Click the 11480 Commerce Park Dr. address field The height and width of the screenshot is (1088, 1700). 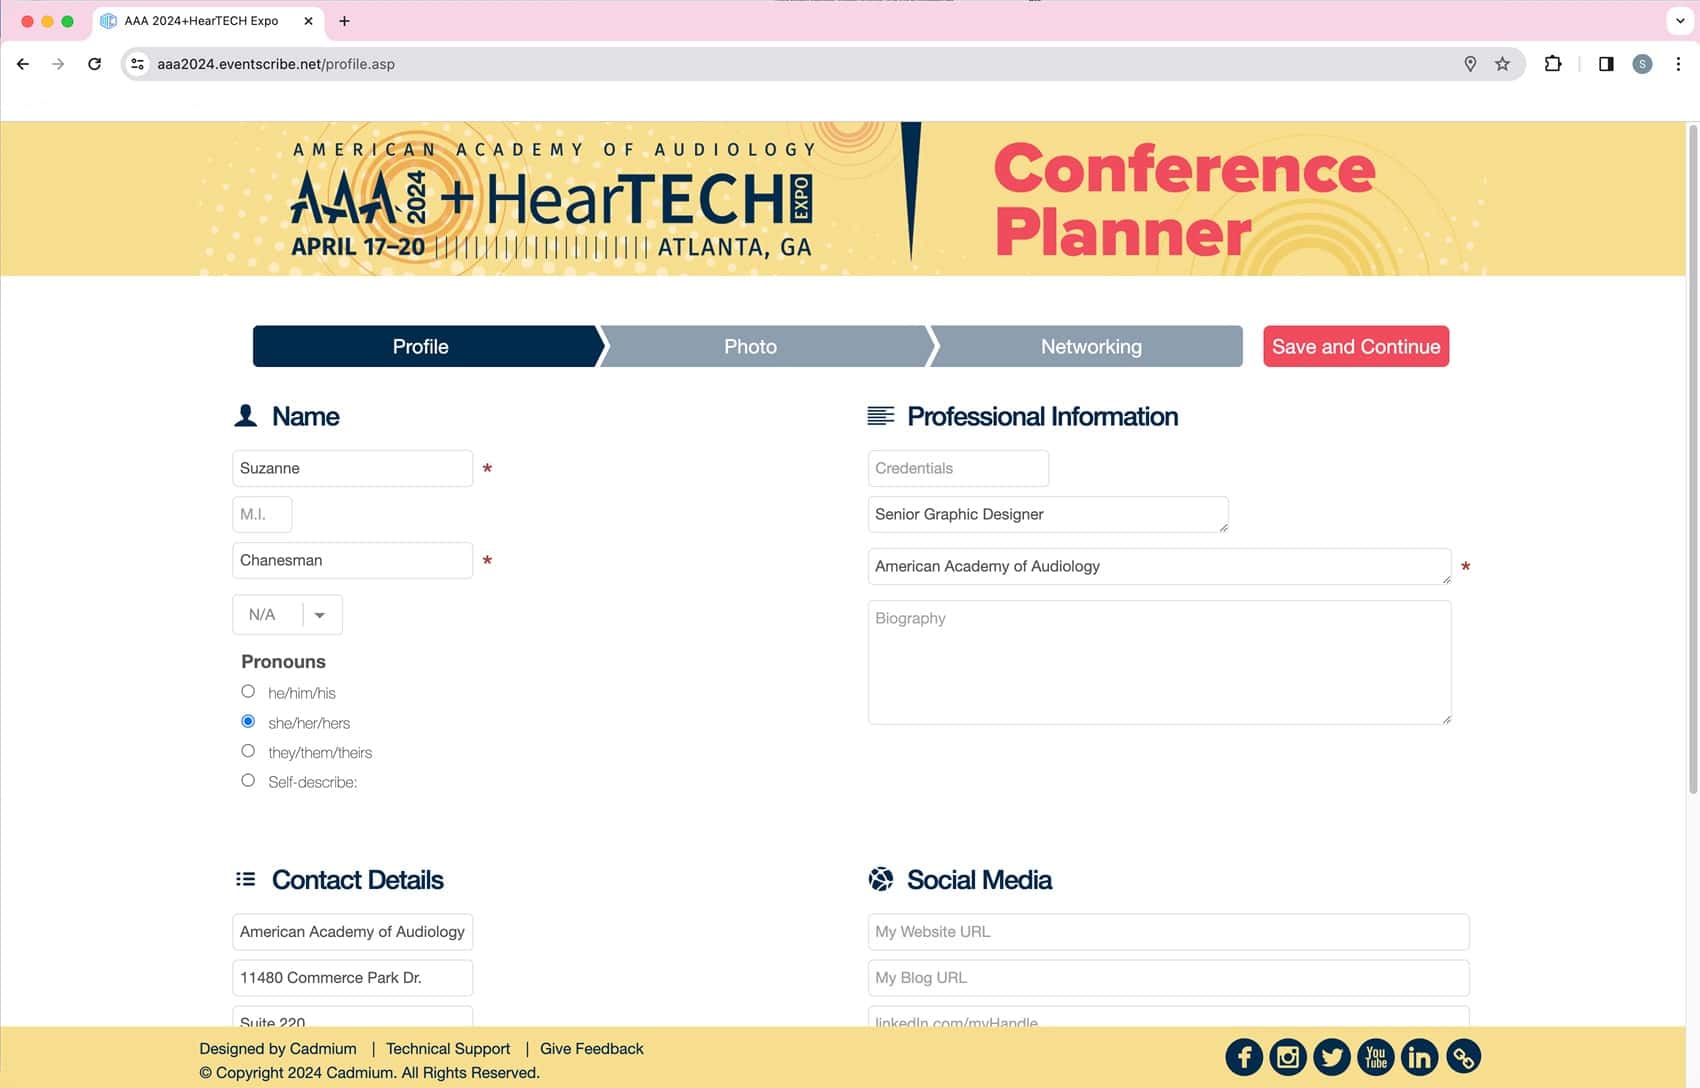[x=352, y=978]
